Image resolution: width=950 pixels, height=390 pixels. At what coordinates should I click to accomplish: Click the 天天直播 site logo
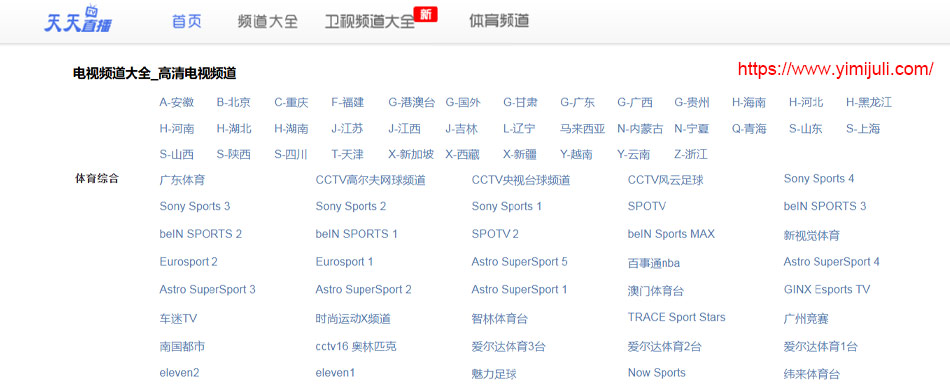click(78, 19)
